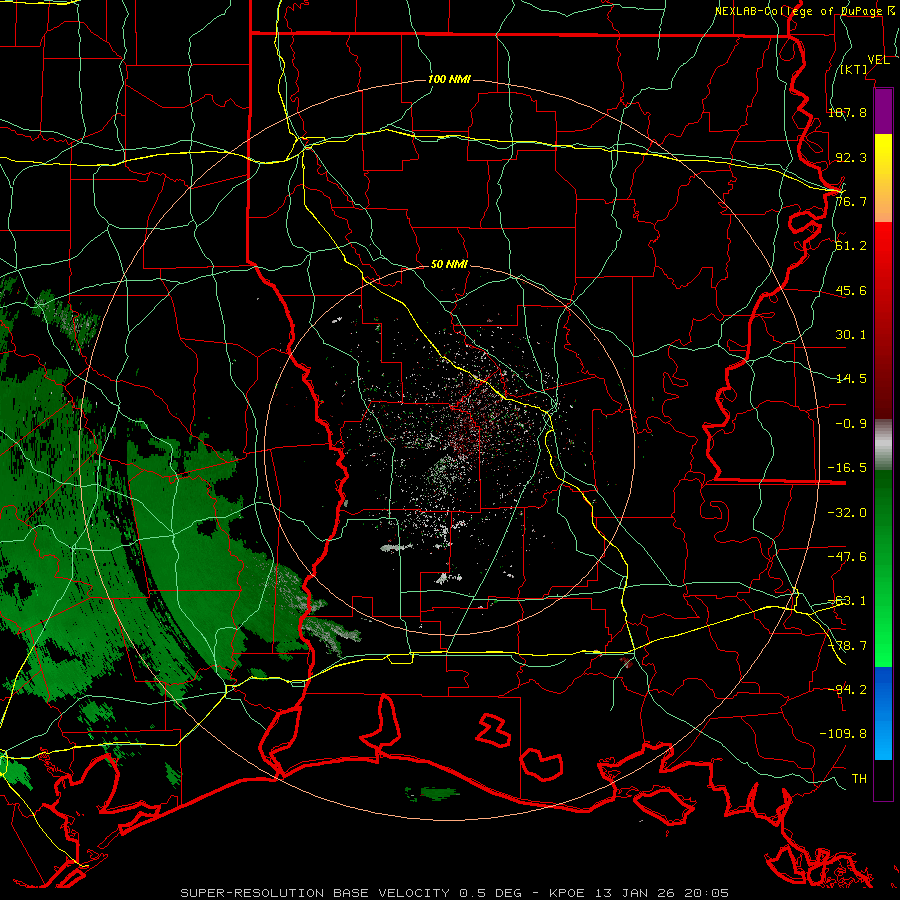Click the 76.7 velocity scale value

[x=851, y=201]
